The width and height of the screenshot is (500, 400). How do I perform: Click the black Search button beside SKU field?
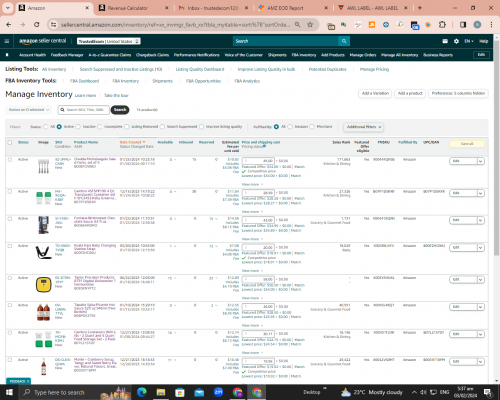[x=120, y=110]
